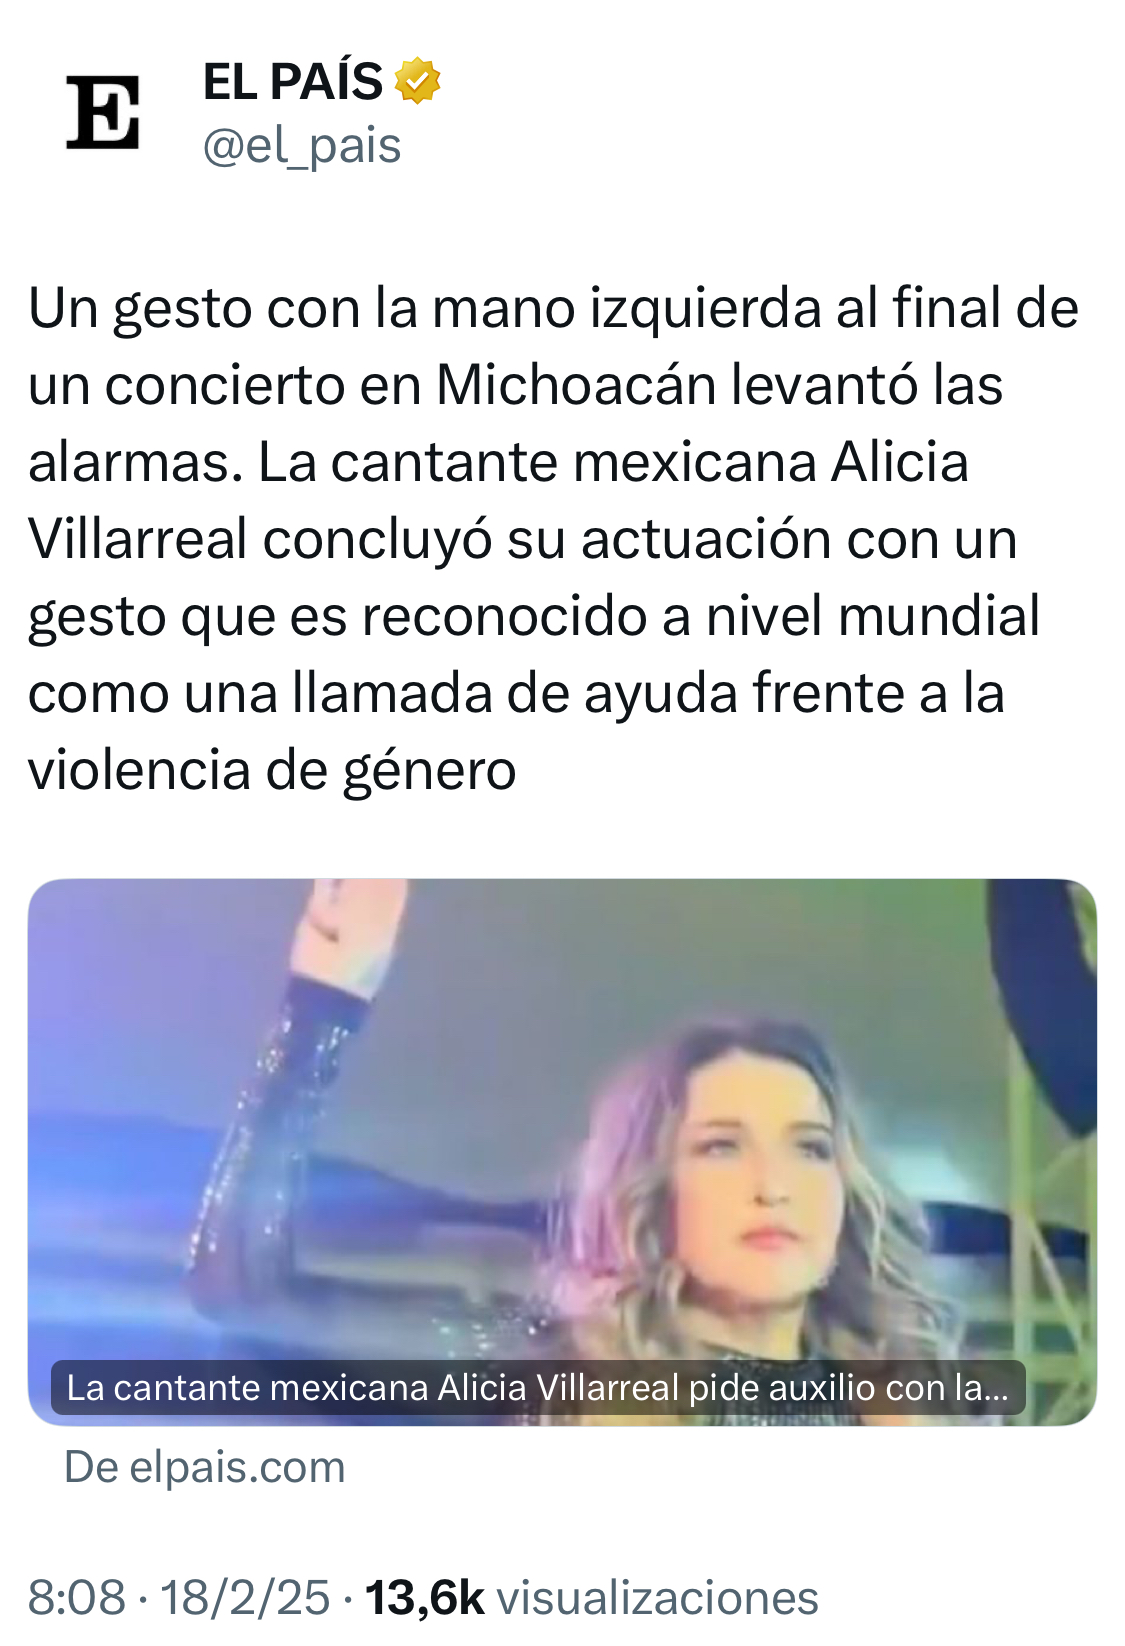Tap the ellipsis ending the card caption
The image size is (1125, 1646).
pyautogui.click(x=996, y=1388)
